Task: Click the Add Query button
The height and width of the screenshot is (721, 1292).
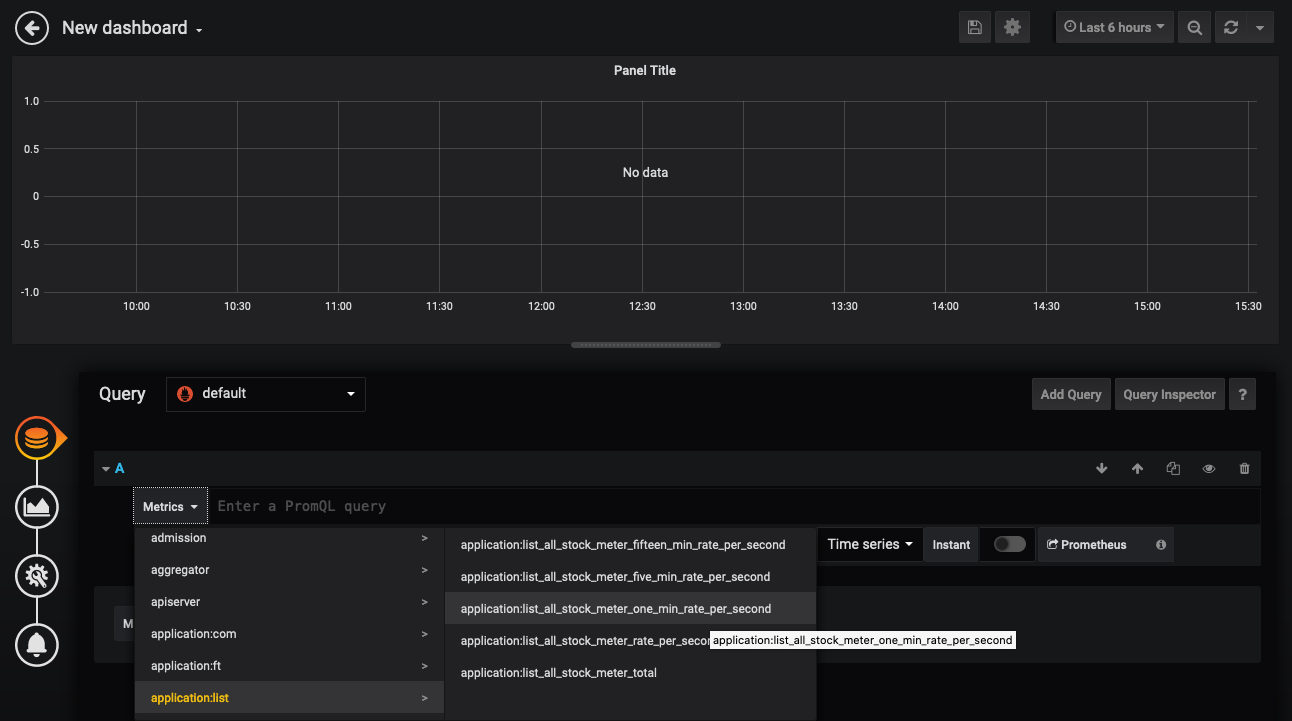Action: [x=1071, y=394]
